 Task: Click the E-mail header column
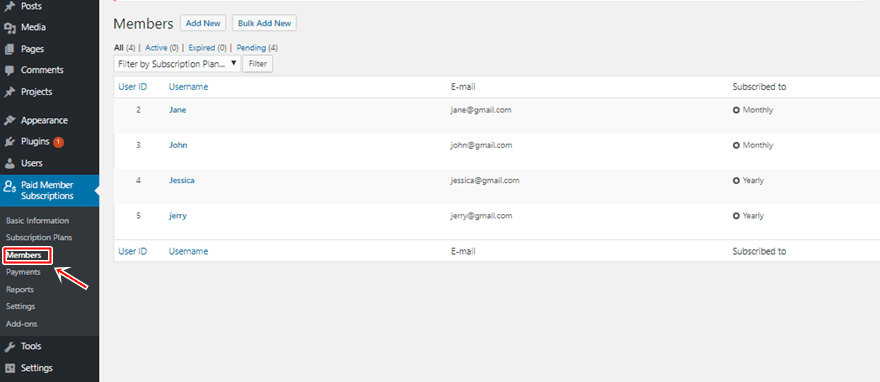tap(463, 87)
